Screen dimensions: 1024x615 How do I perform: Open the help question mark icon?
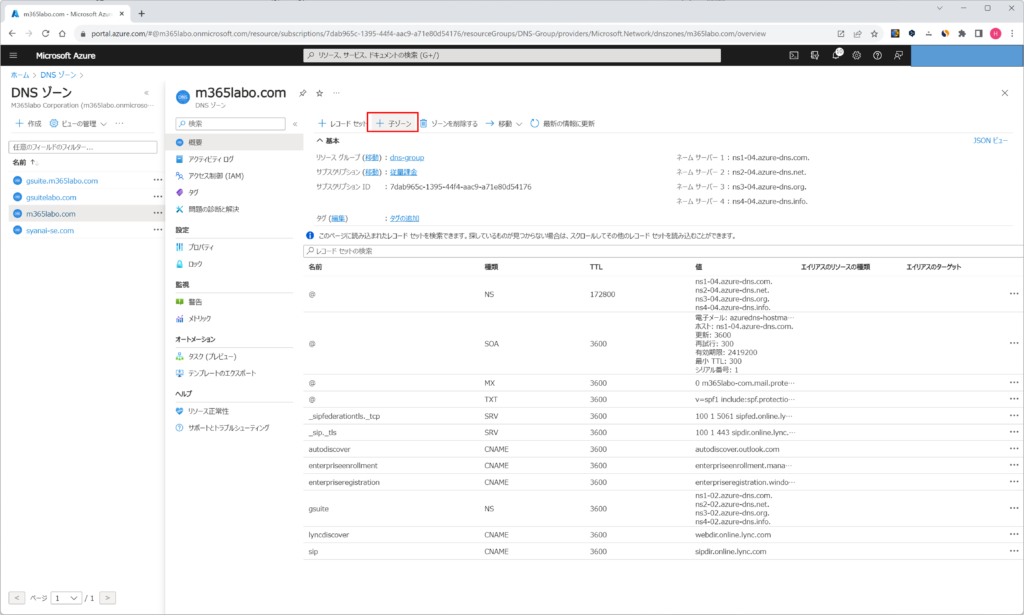pos(877,55)
